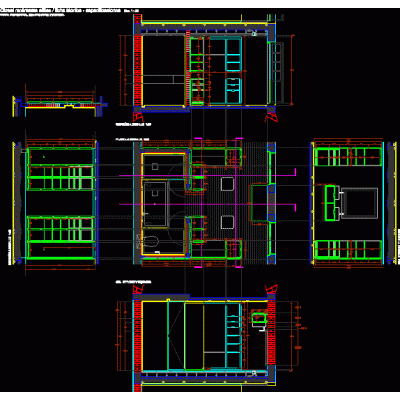This screenshot has width=400, height=400.
Task: Select the small detail section drawing at left
Action: coord(60,101)
